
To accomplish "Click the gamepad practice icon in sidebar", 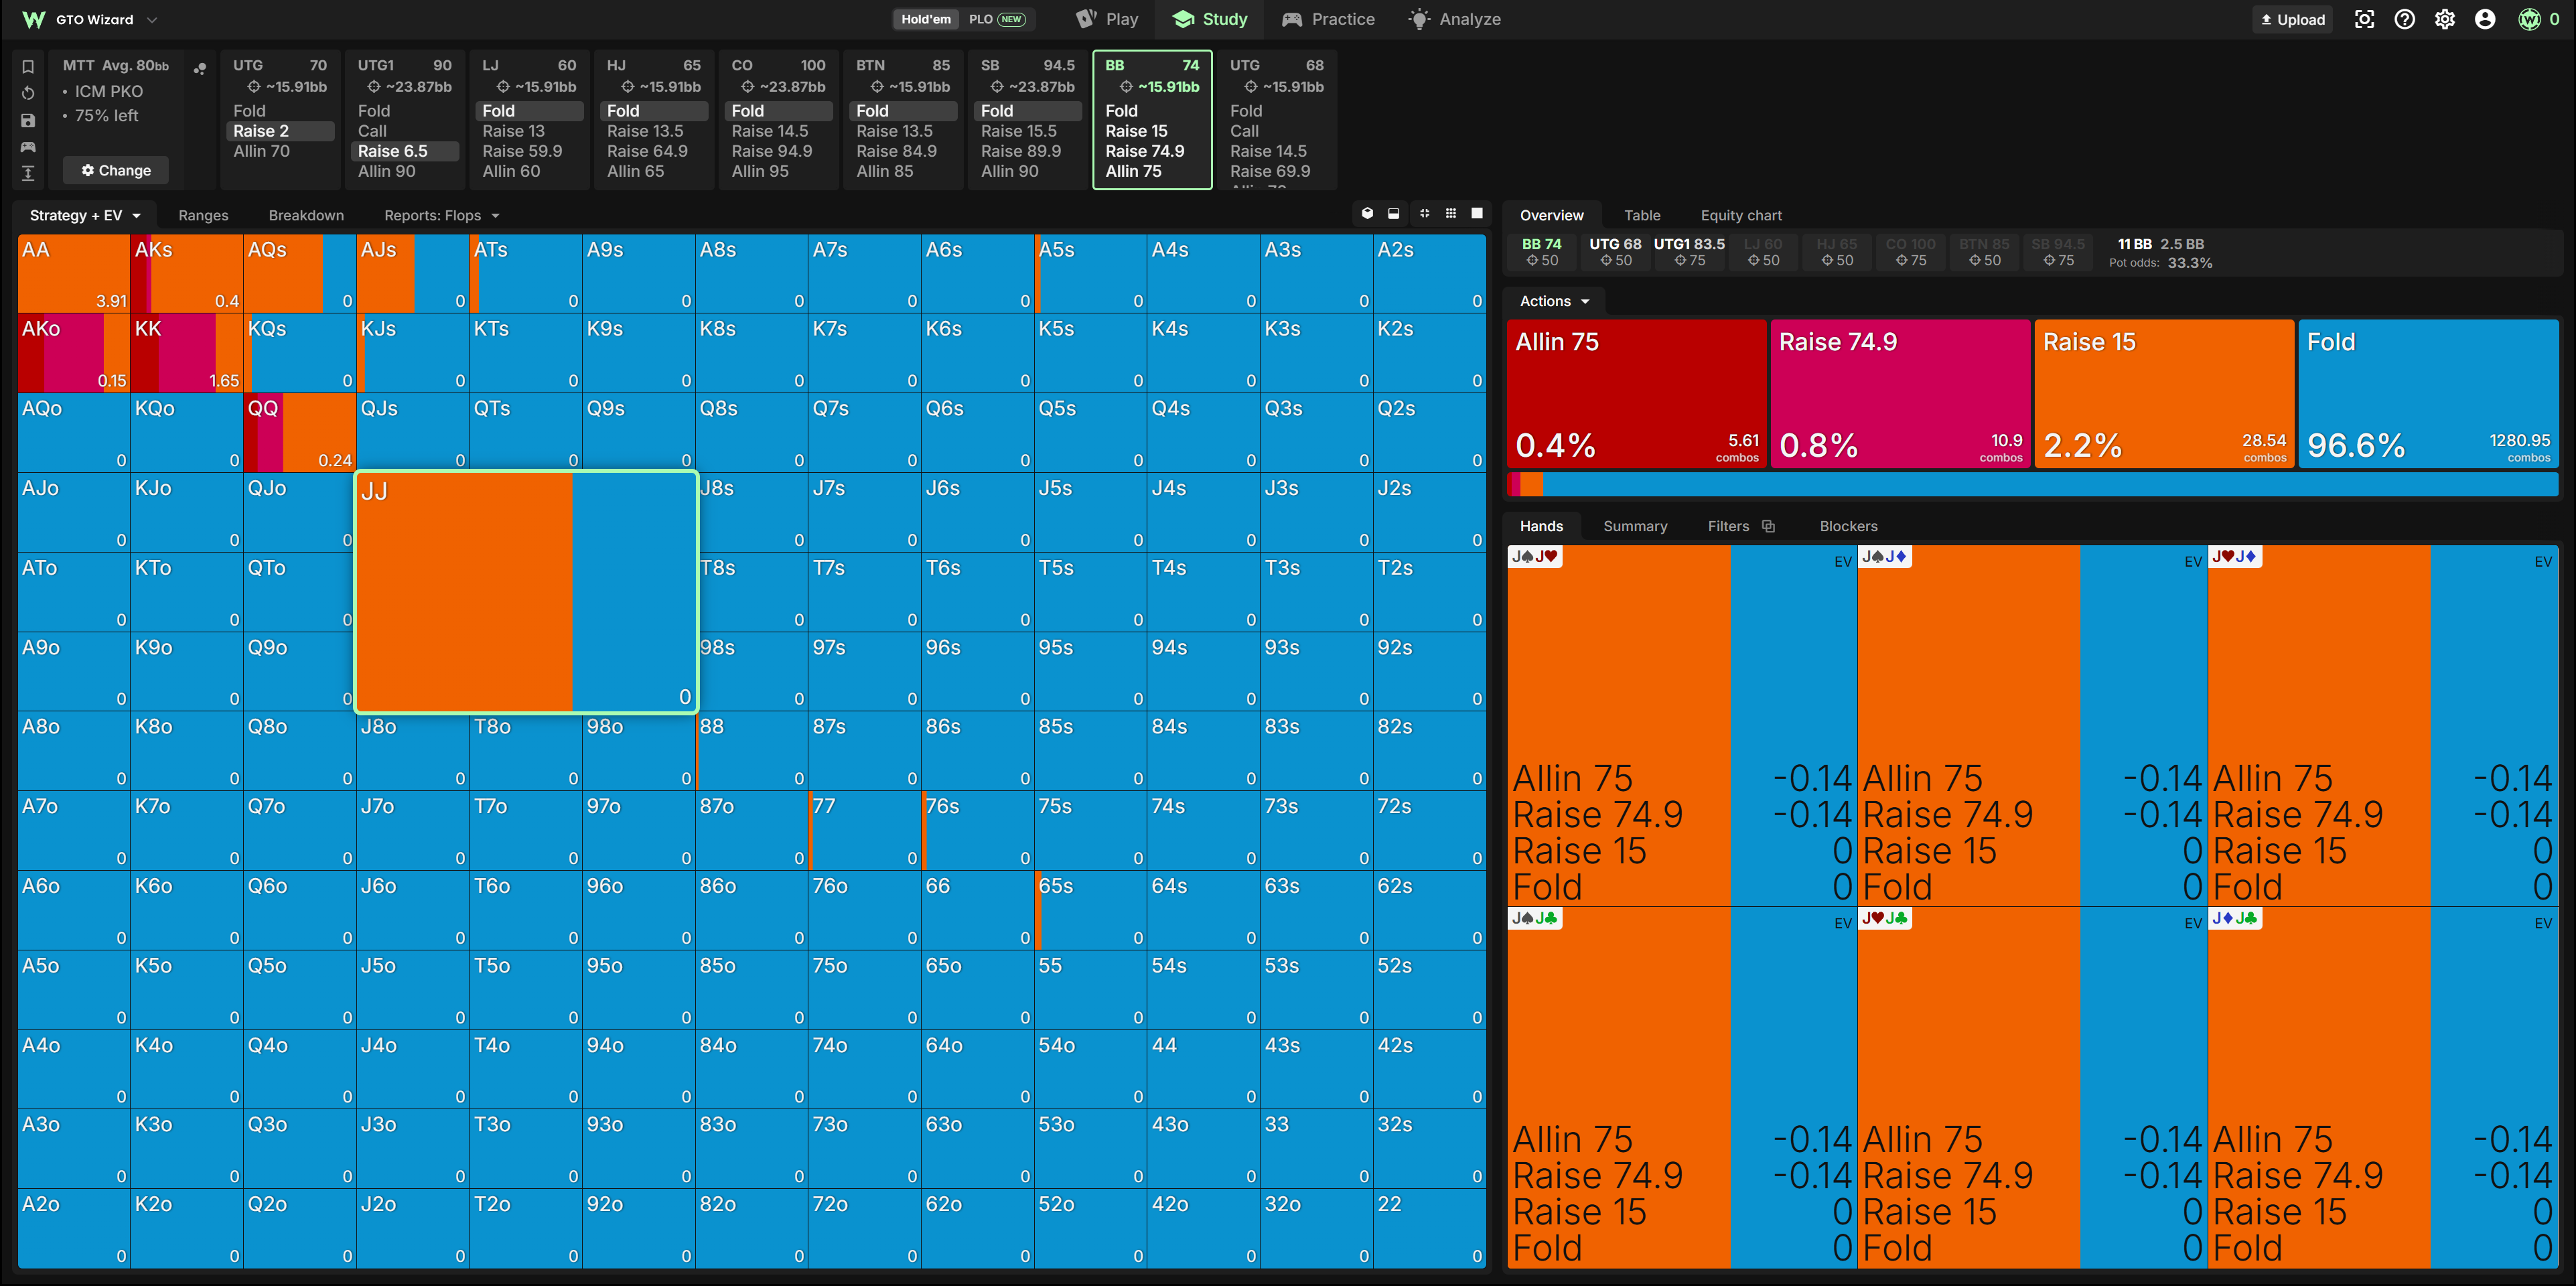I will click(28, 147).
